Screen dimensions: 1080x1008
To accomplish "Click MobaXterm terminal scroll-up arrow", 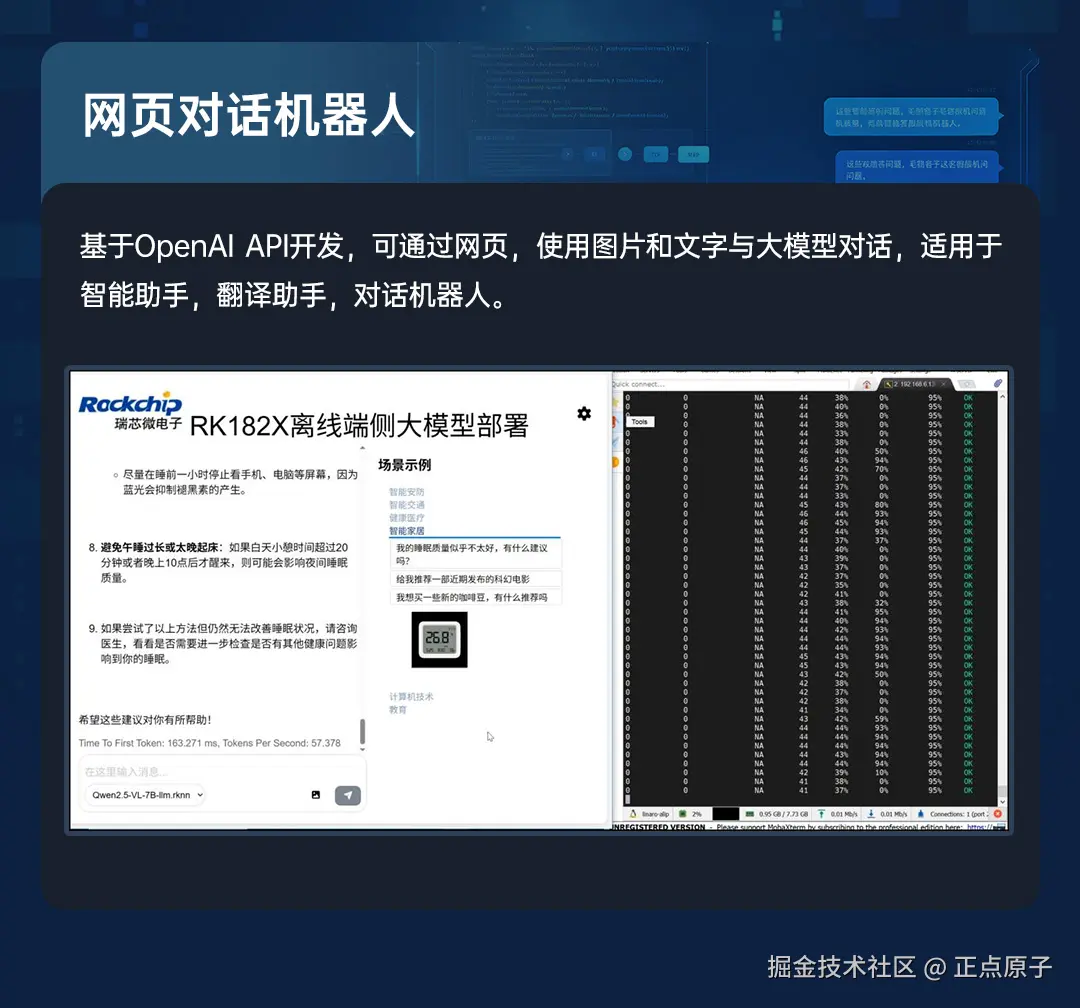I will 1002,397.
